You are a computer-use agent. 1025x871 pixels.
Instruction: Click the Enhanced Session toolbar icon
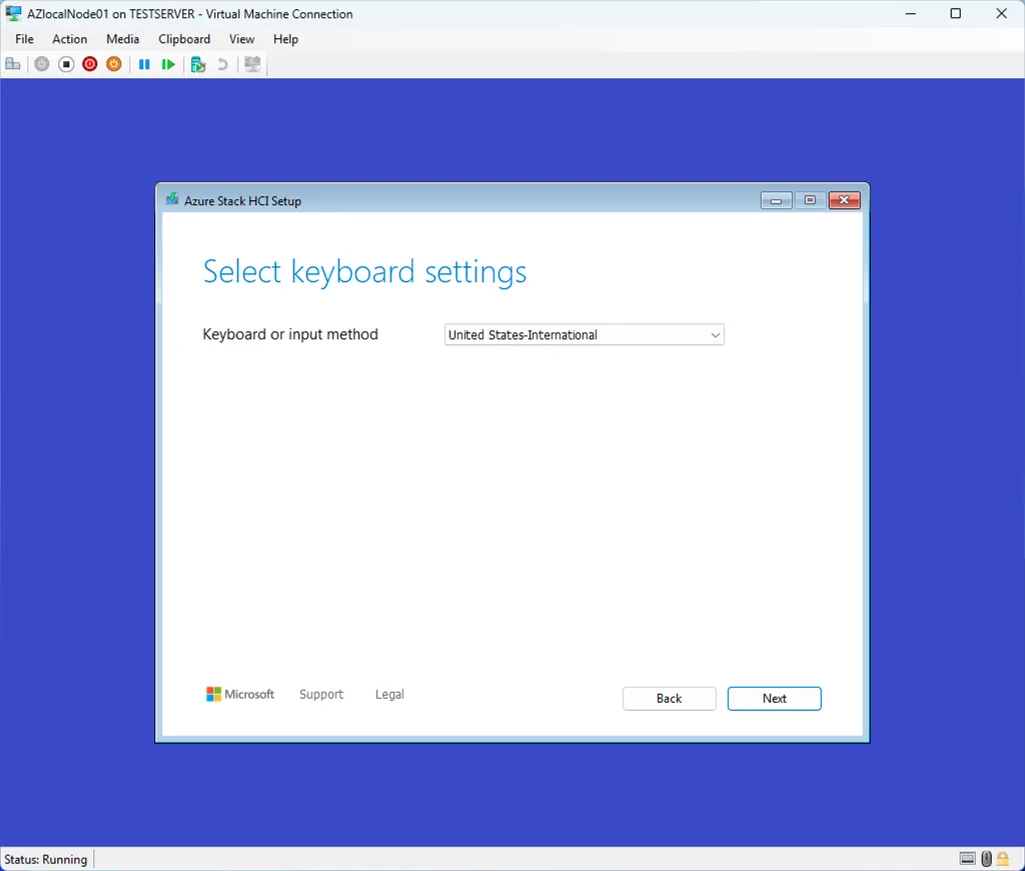[253, 64]
